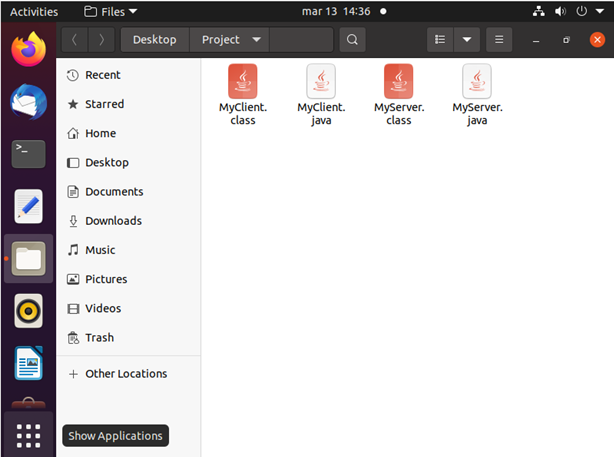Expand the system menu arrow
614x457 pixels.
pyautogui.click(x=600, y=11)
